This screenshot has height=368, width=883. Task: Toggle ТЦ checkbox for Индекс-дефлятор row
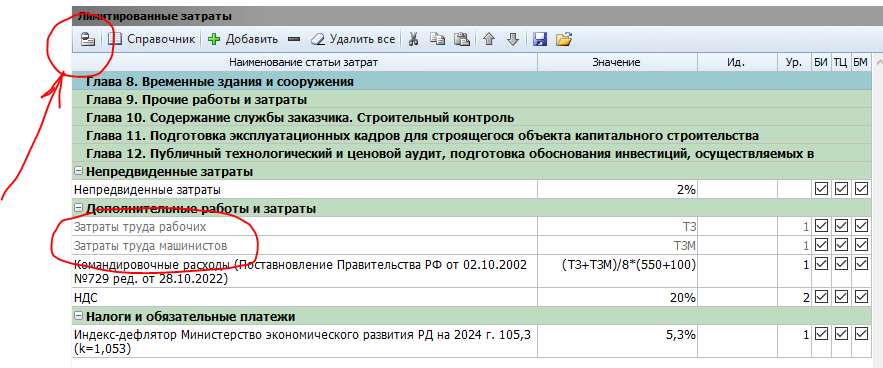coord(841,334)
